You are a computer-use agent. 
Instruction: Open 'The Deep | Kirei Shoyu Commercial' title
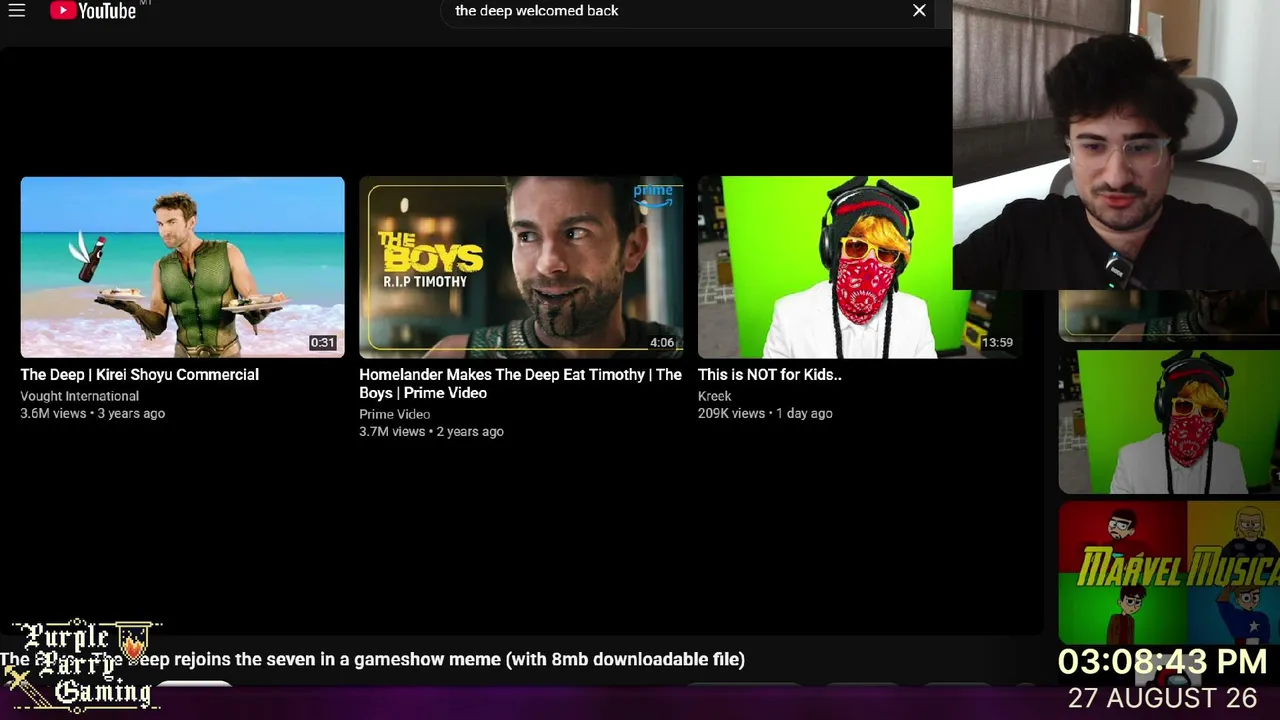pyautogui.click(x=139, y=375)
